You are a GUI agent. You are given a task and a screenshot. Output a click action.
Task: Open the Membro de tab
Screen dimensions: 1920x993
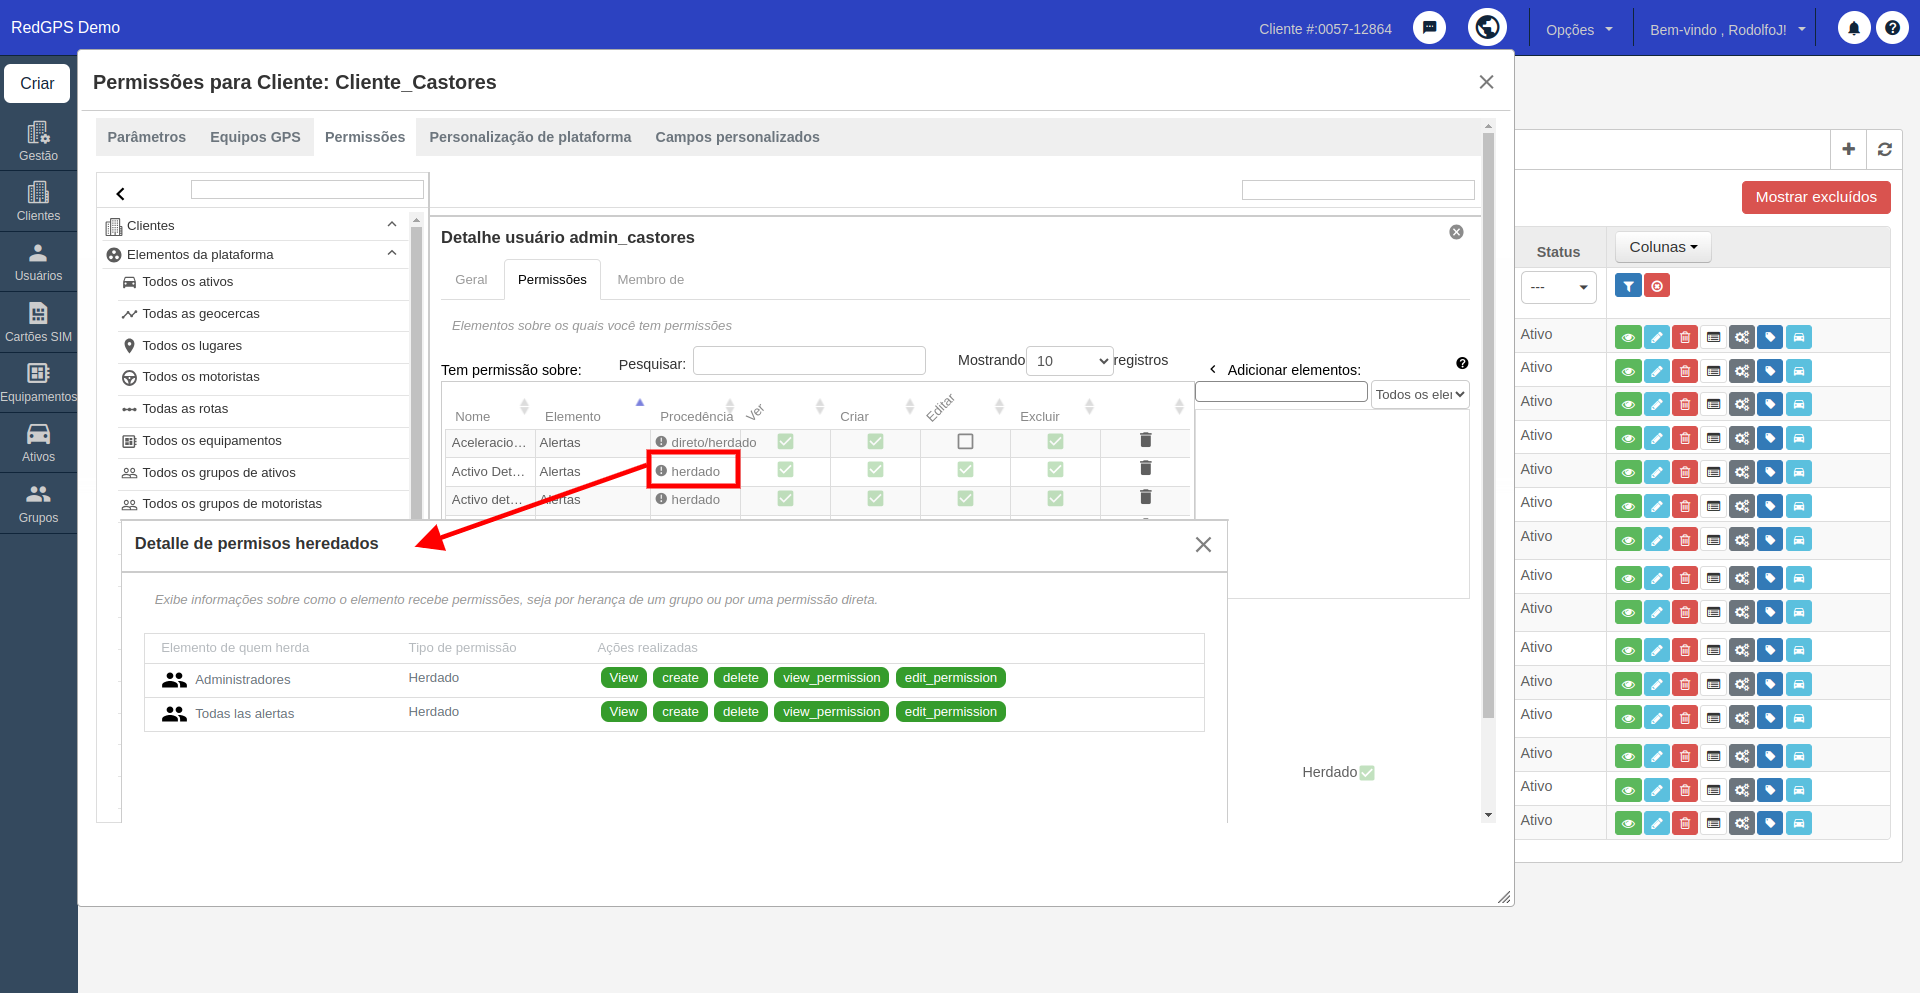coord(651,280)
